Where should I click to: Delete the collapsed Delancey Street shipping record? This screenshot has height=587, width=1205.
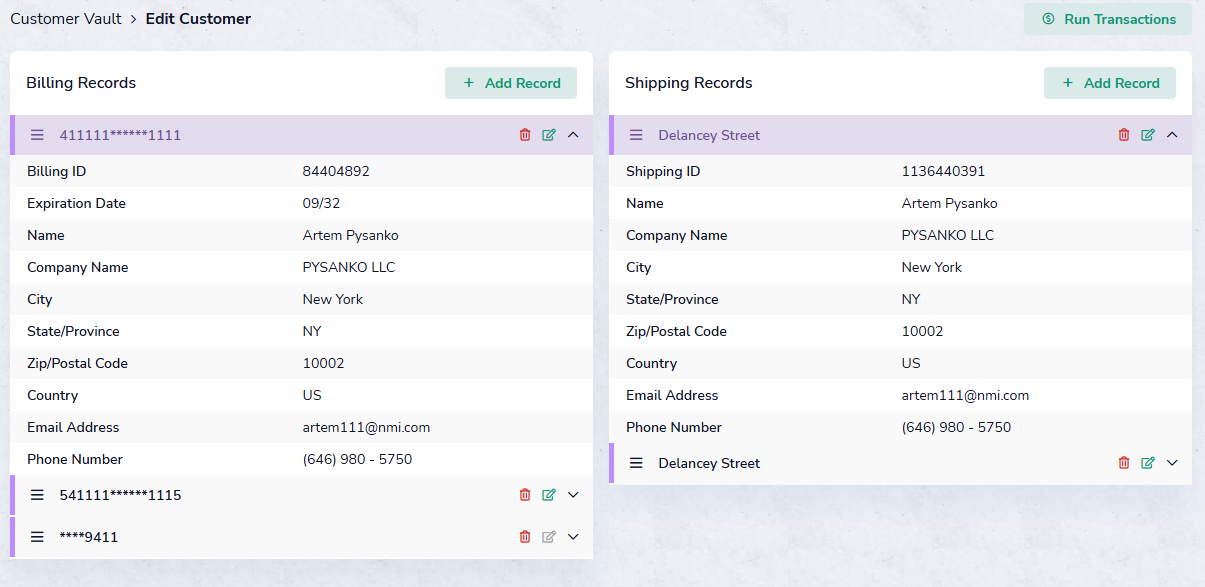[x=1124, y=463]
